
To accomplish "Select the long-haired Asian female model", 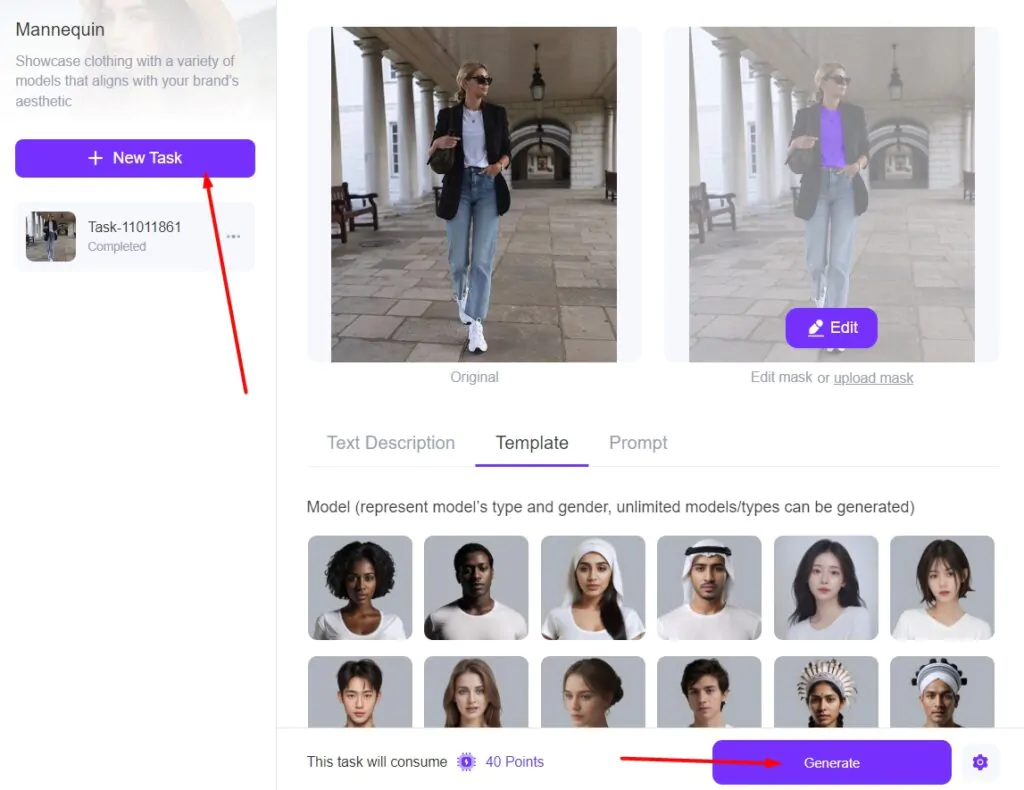I will point(826,588).
